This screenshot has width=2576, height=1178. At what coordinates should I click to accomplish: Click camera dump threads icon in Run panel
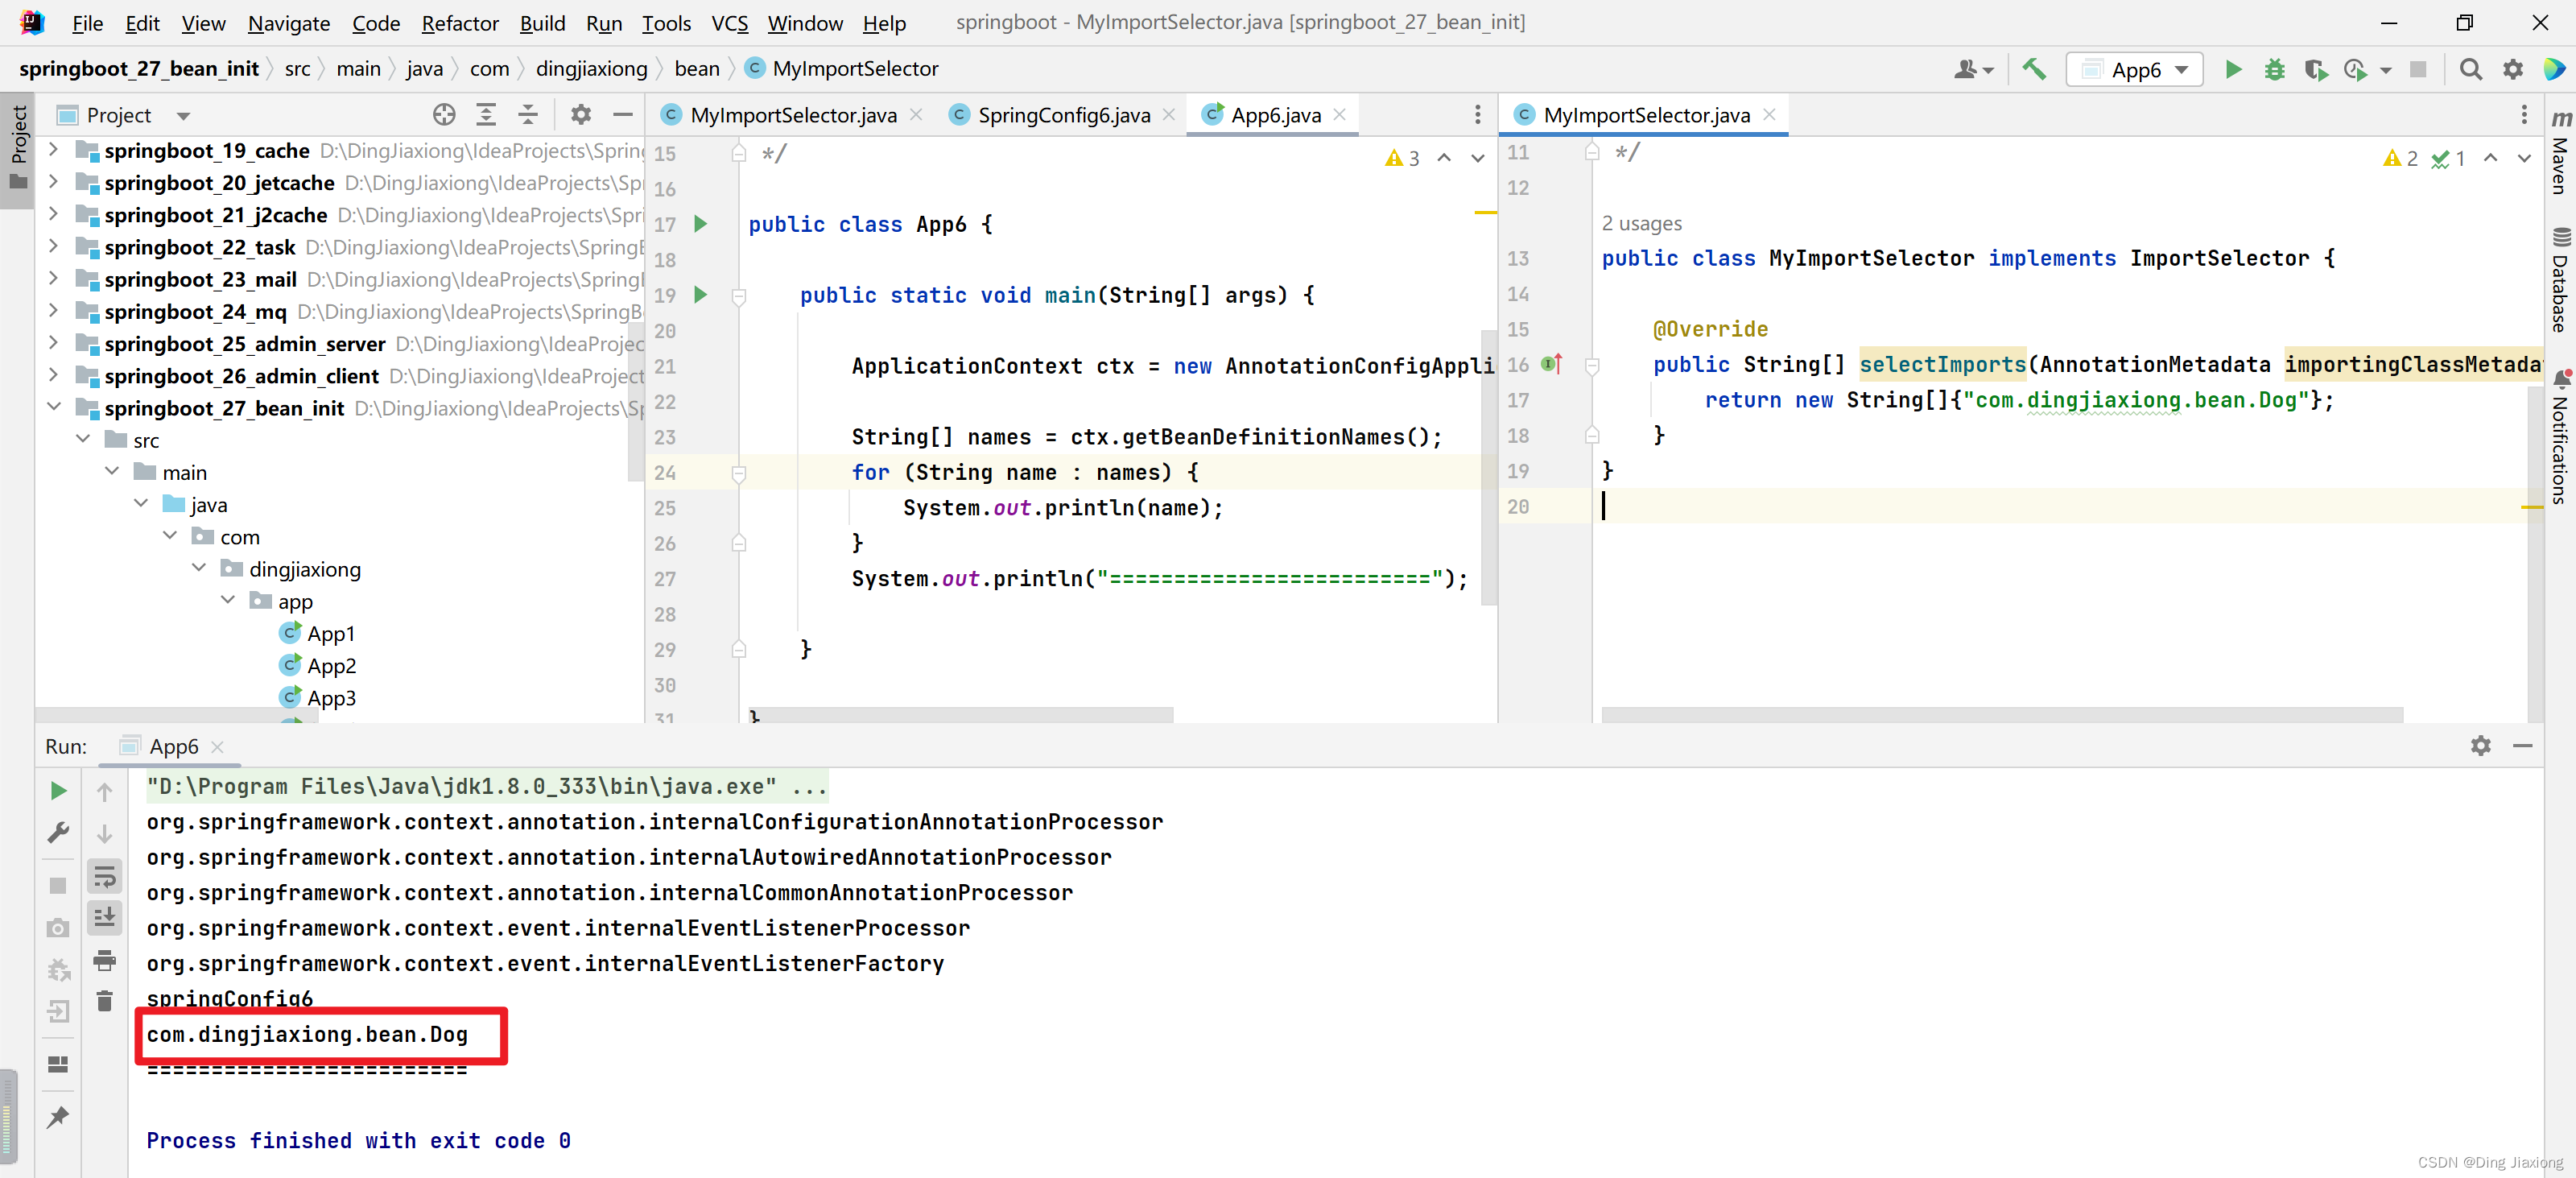click(58, 928)
